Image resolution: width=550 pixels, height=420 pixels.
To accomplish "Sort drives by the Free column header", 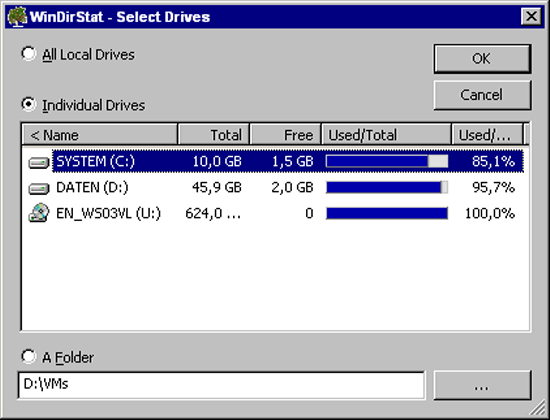I will [x=286, y=134].
